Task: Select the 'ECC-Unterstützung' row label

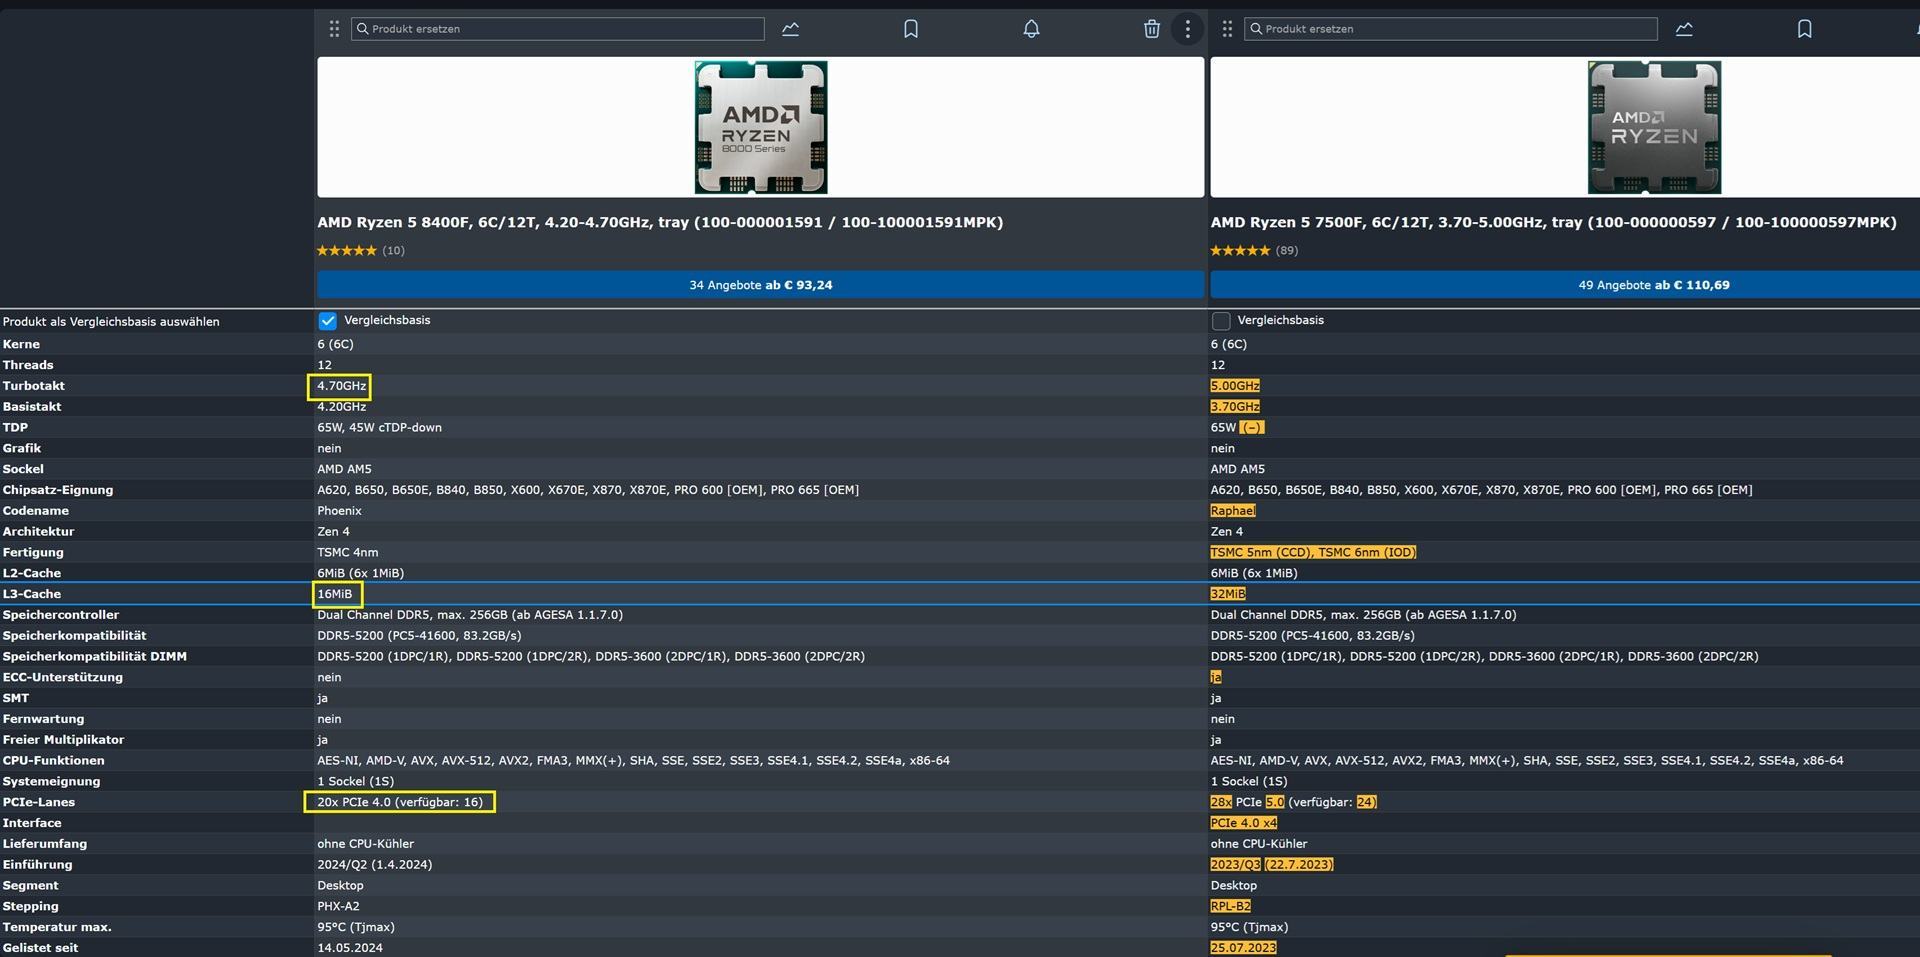Action: point(63,677)
